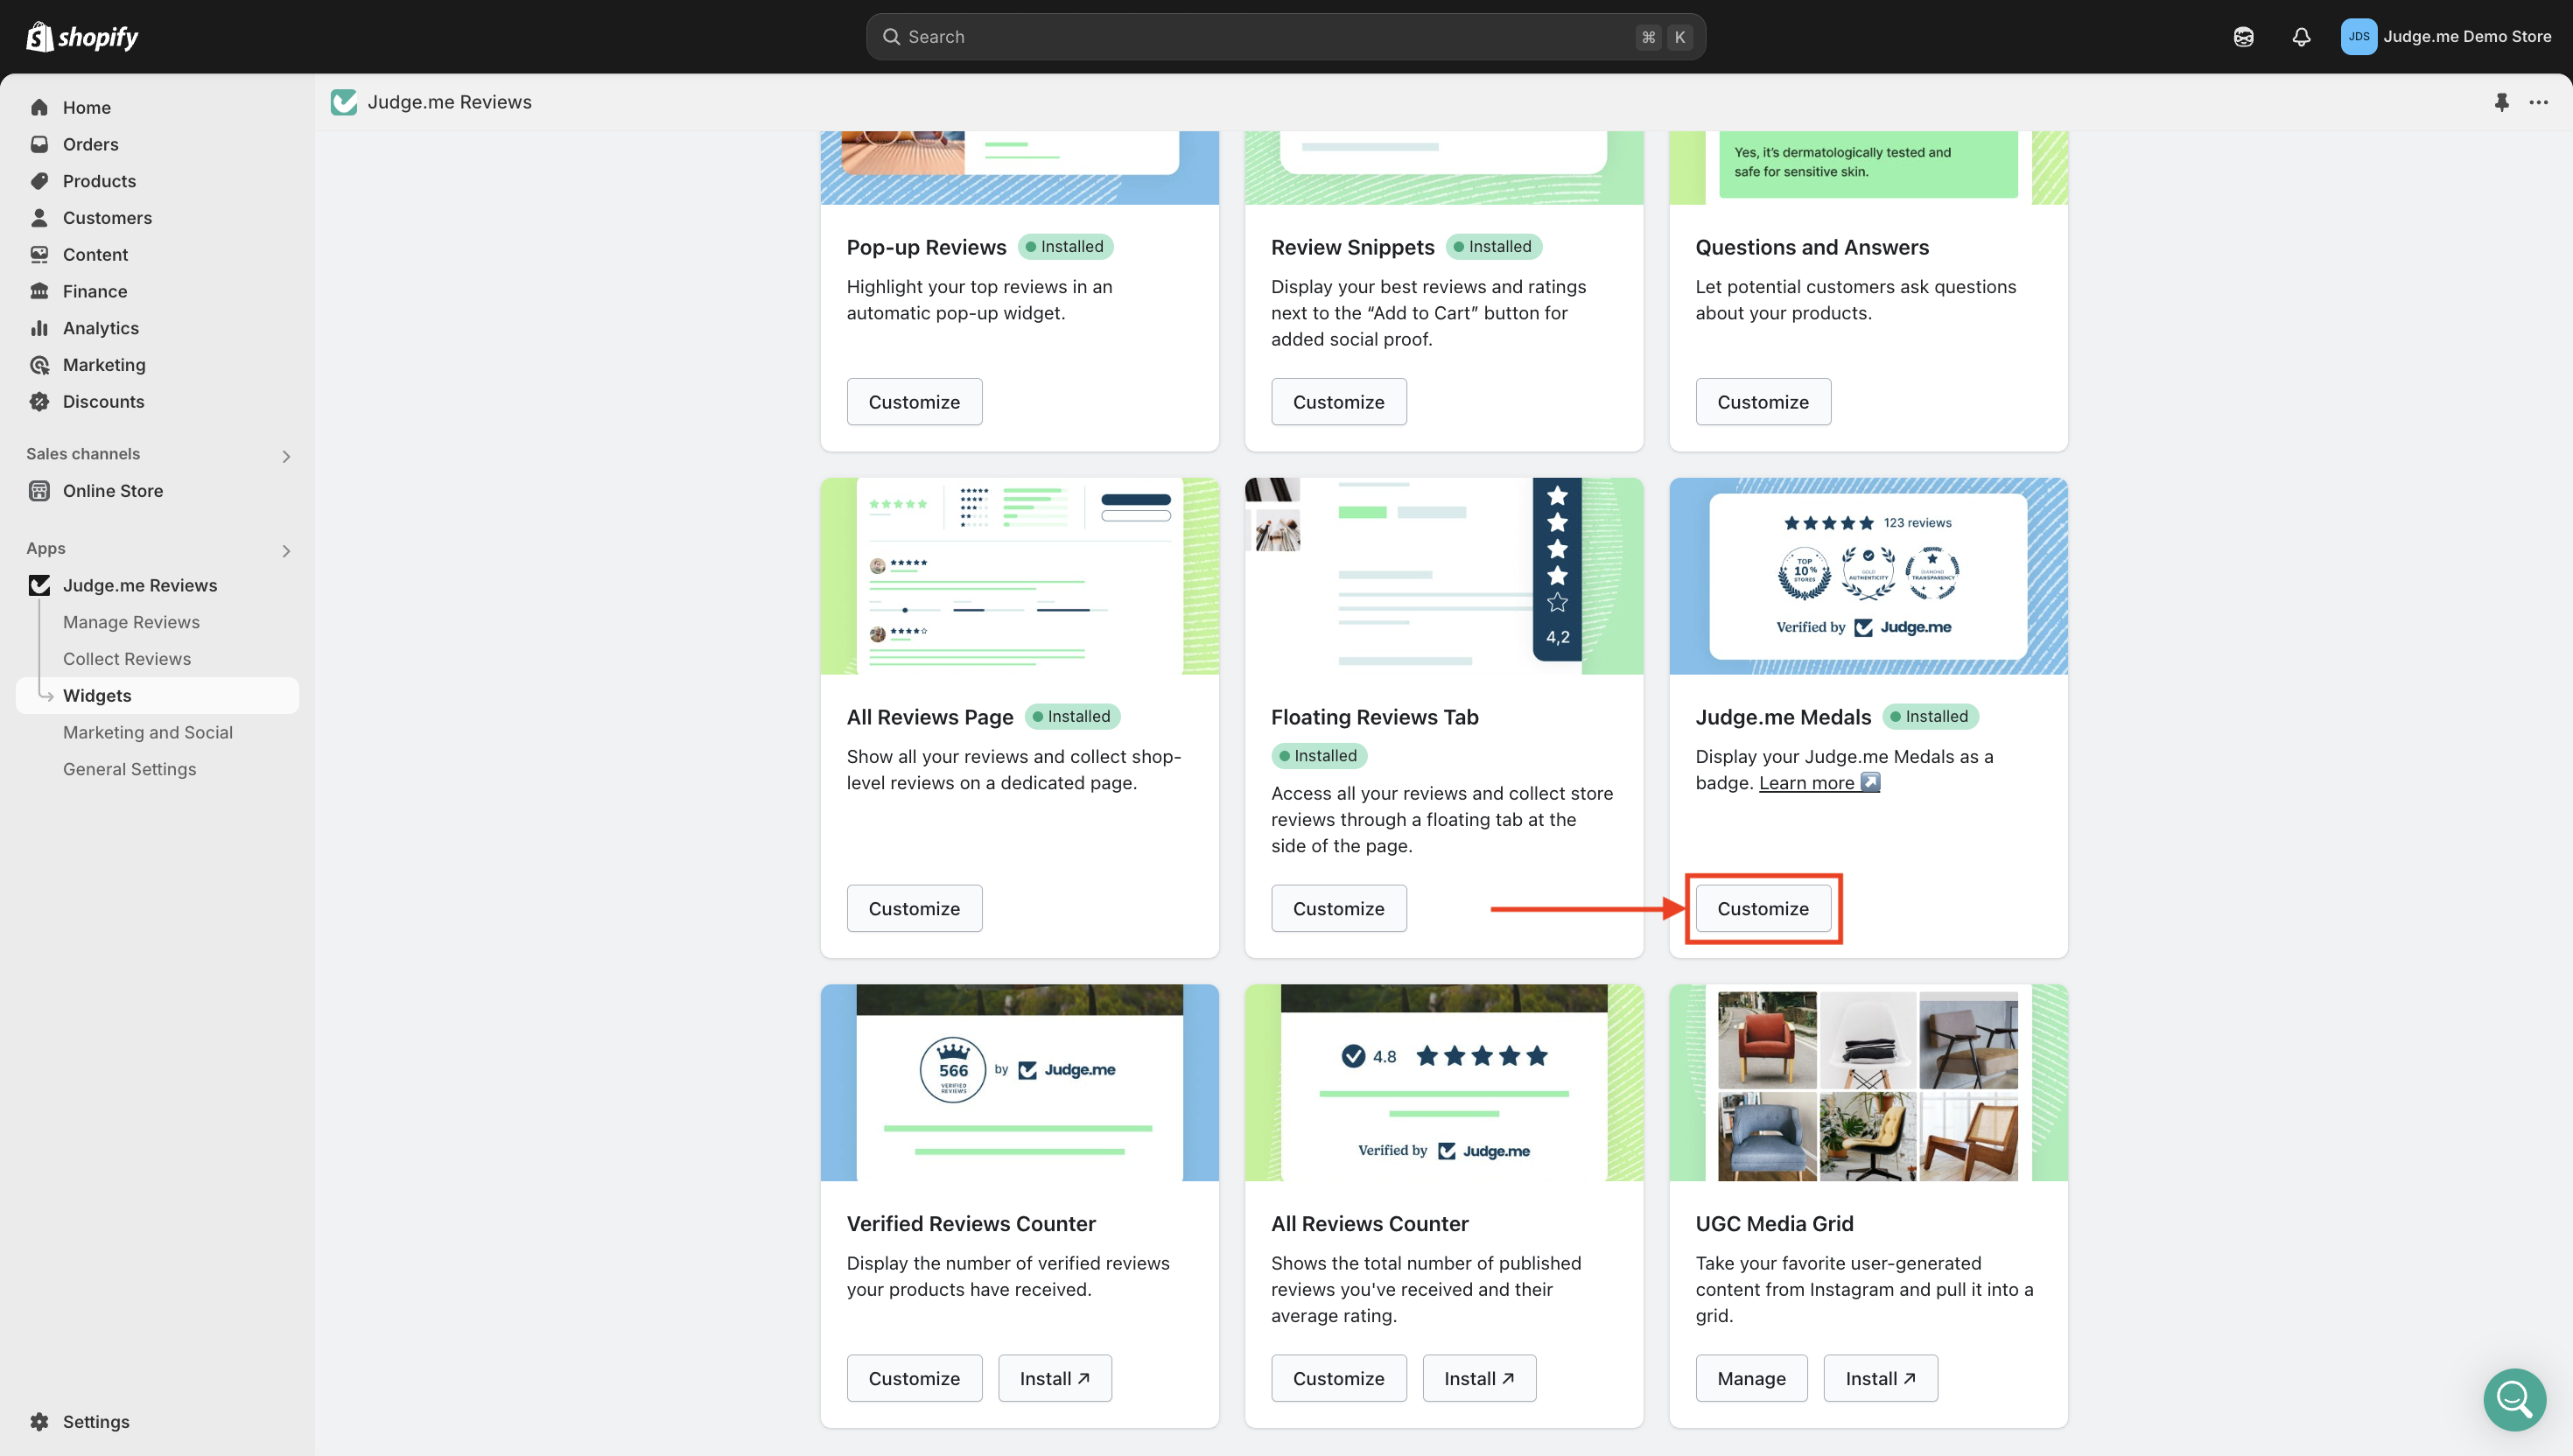Click the Verified Reviews Counter preview image
Screen dimensions: 2573x1456
pyautogui.click(x=1019, y=1082)
